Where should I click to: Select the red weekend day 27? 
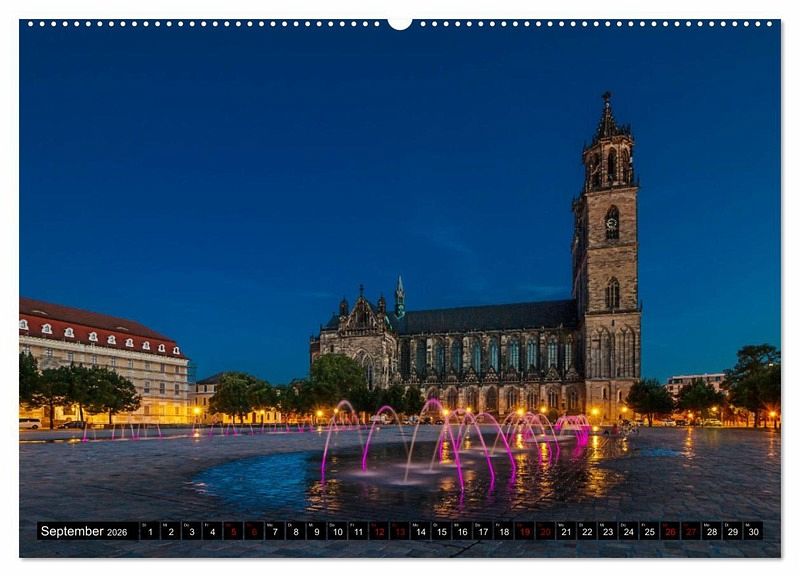pos(691,531)
